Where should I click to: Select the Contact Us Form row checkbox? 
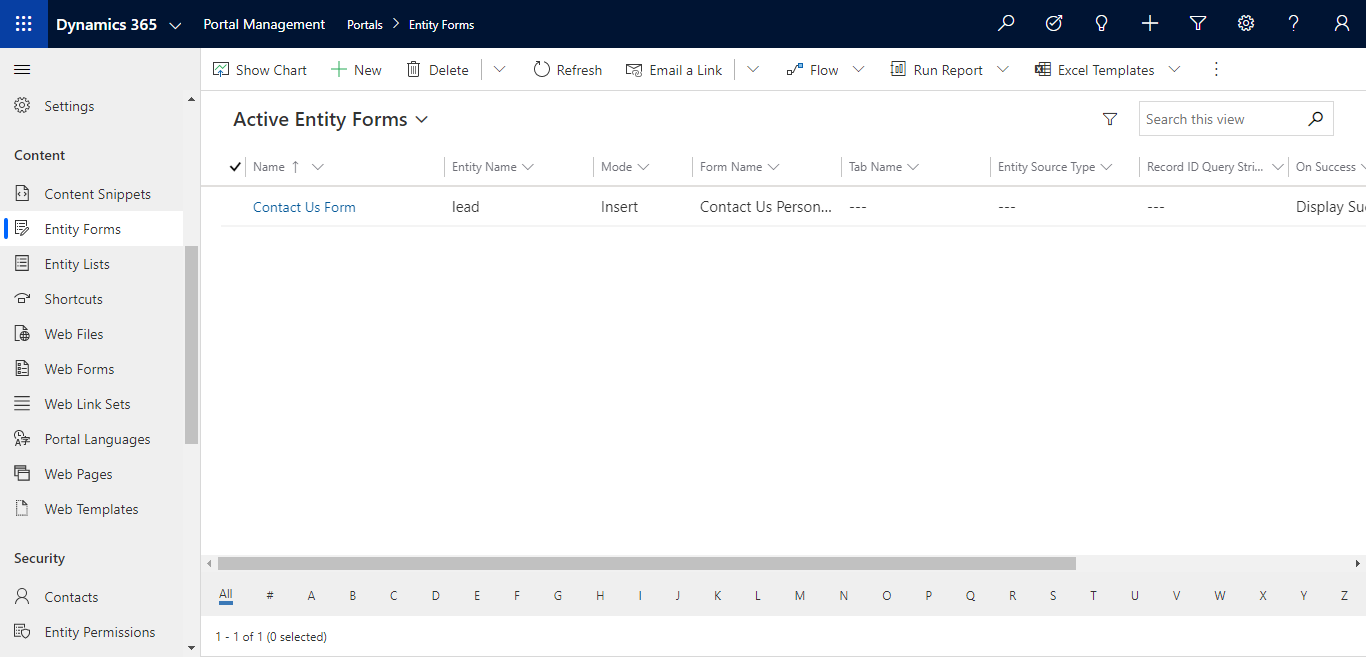[233, 206]
